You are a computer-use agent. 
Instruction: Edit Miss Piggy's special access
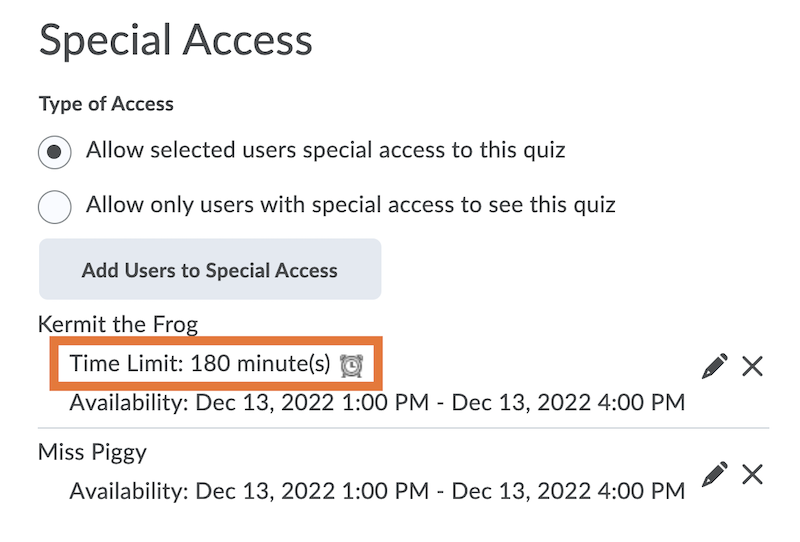(715, 474)
